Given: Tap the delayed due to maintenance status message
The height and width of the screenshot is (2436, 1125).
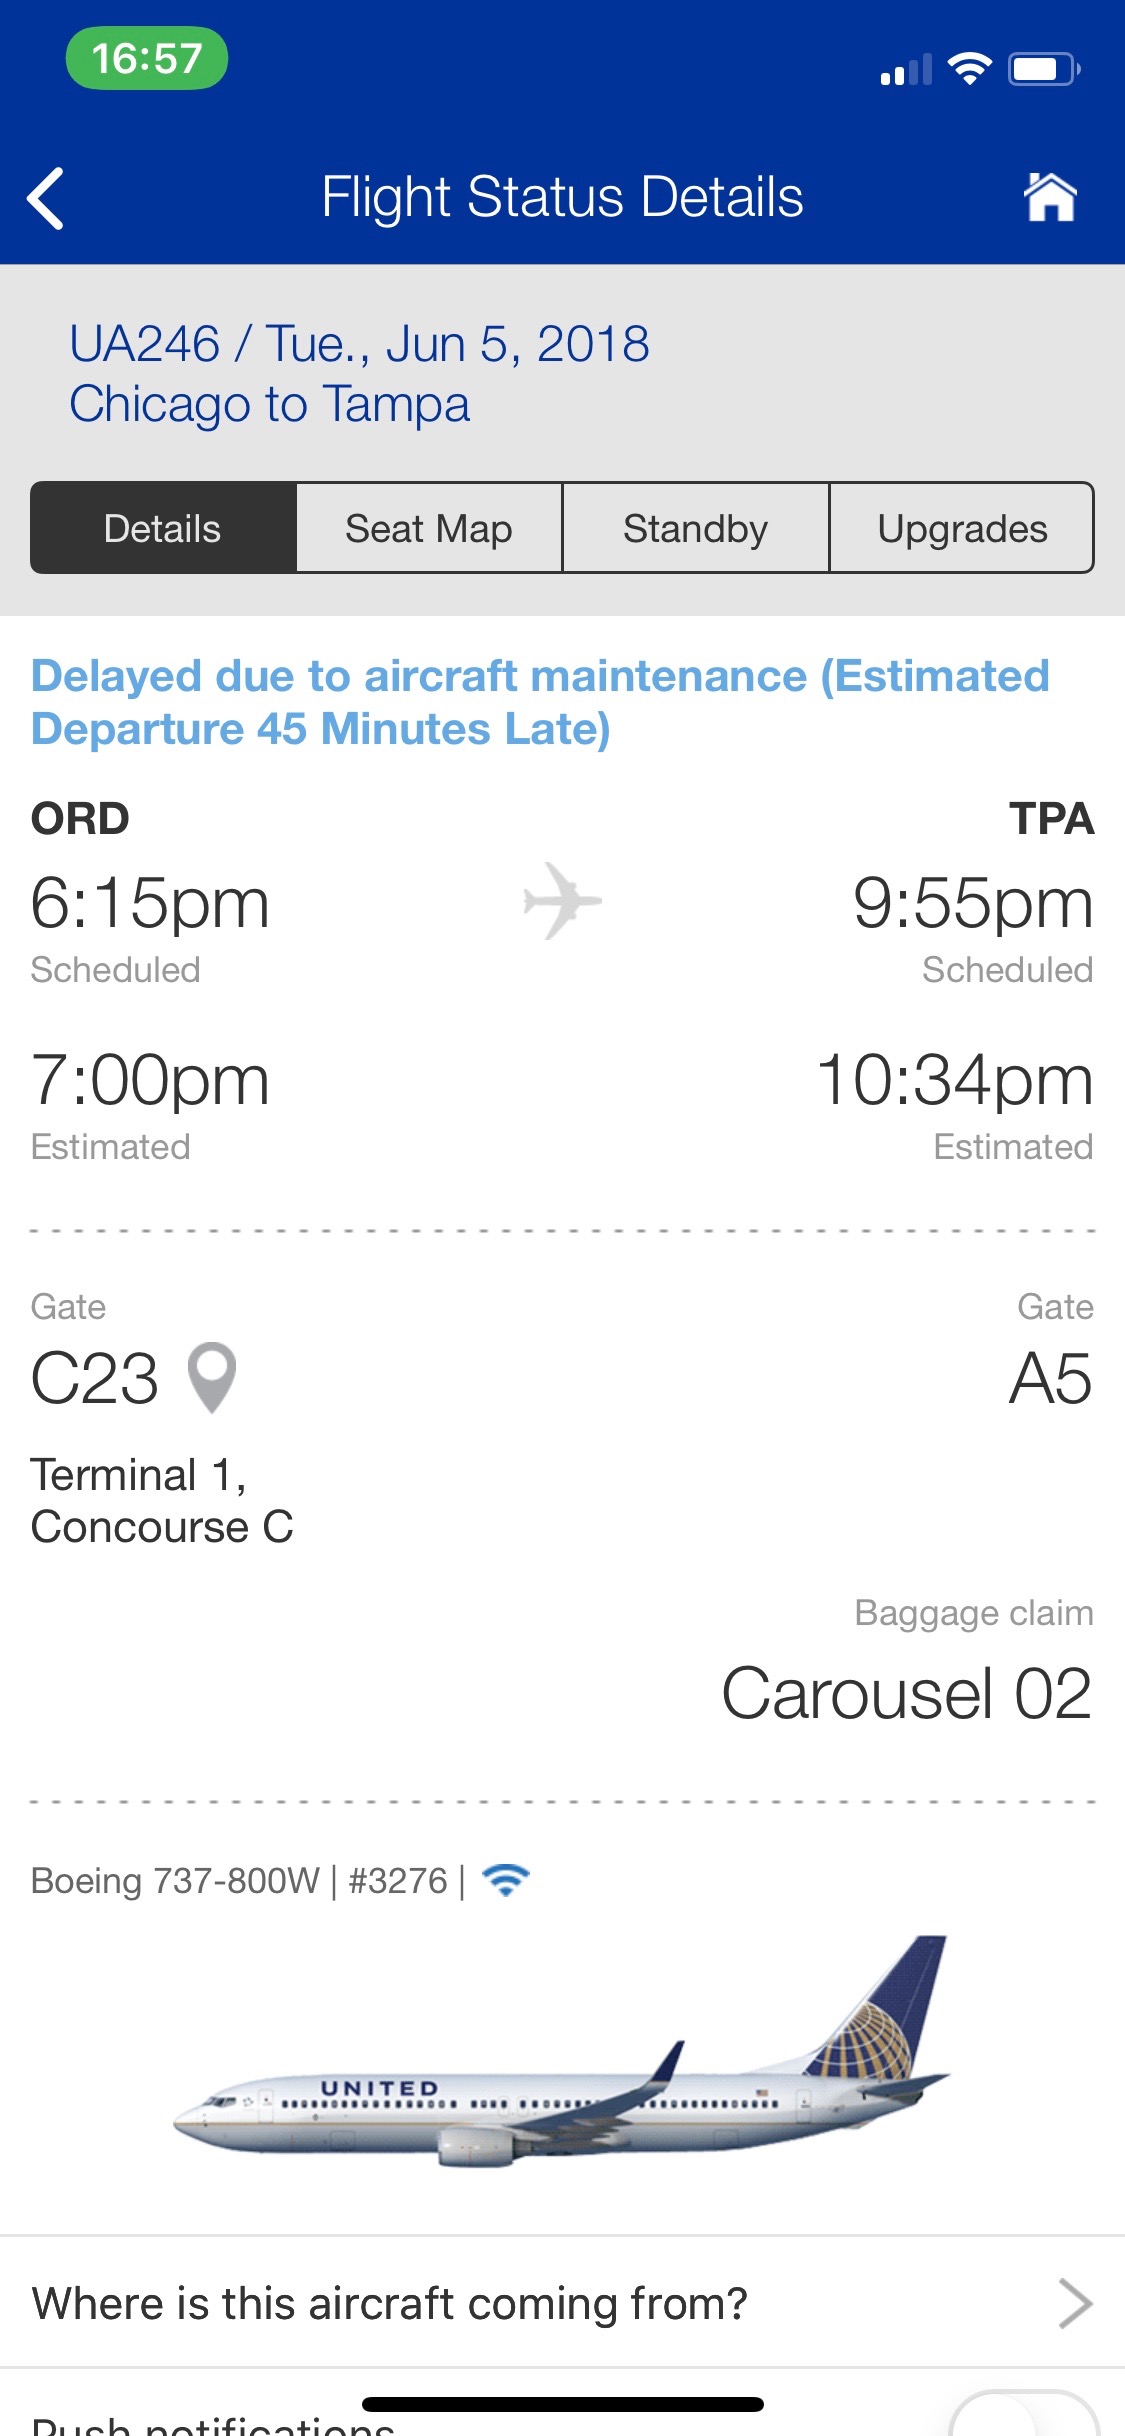Looking at the screenshot, I should coord(540,702).
